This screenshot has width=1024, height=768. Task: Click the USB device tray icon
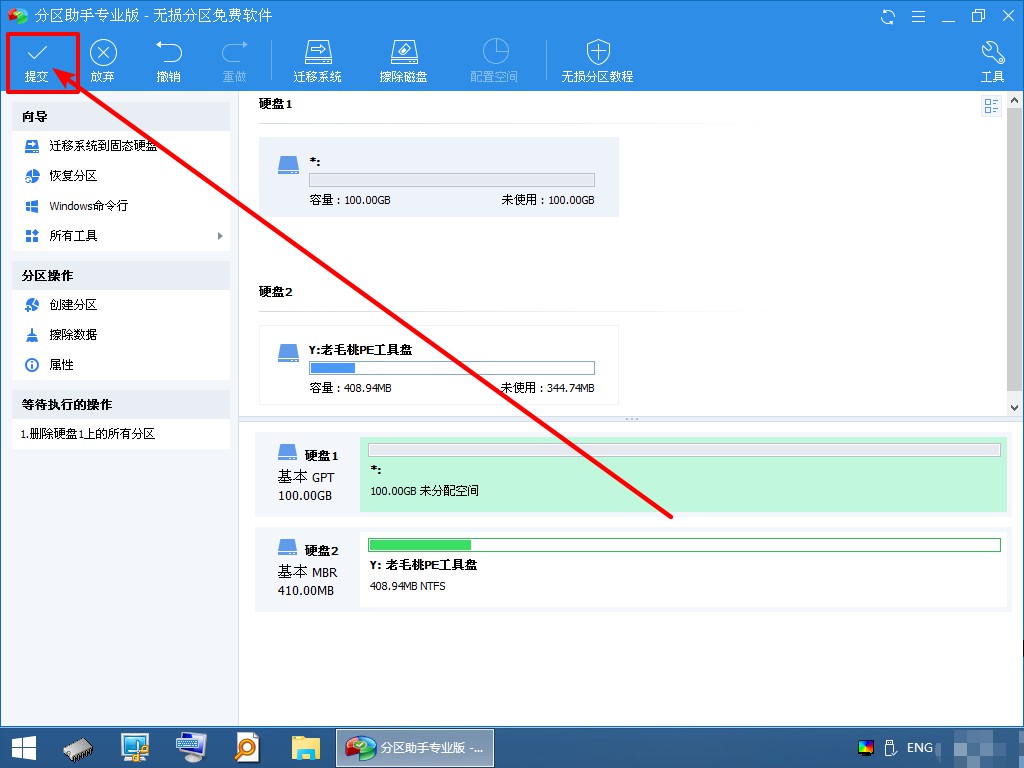(x=889, y=748)
